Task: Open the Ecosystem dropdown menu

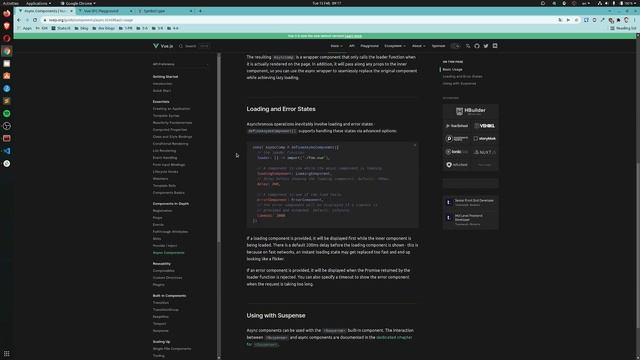Action: (395, 46)
